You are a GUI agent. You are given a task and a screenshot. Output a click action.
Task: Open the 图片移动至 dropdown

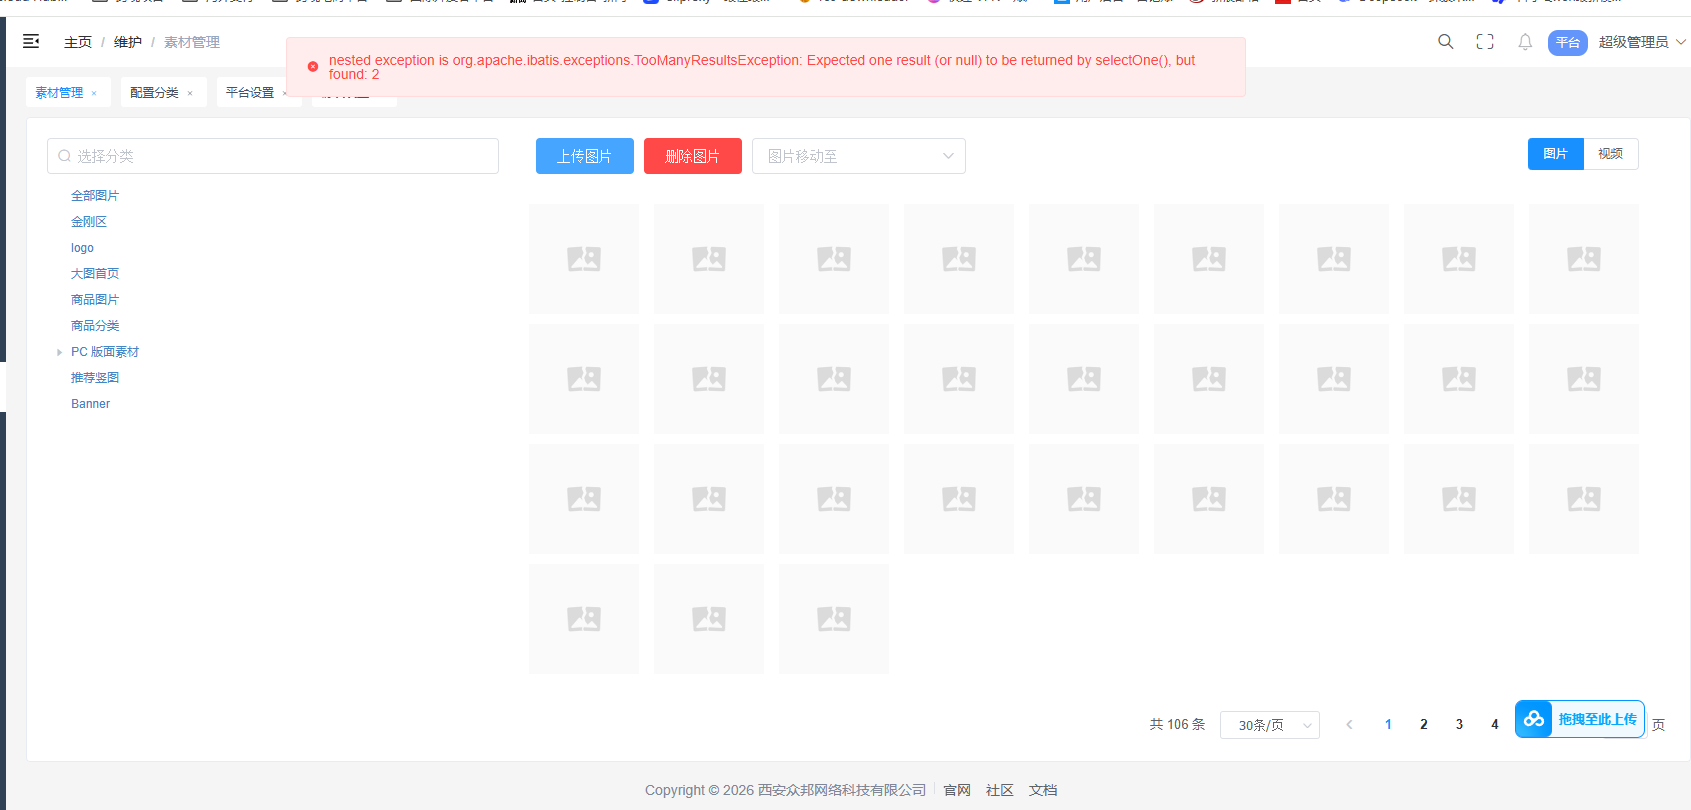pos(859,156)
